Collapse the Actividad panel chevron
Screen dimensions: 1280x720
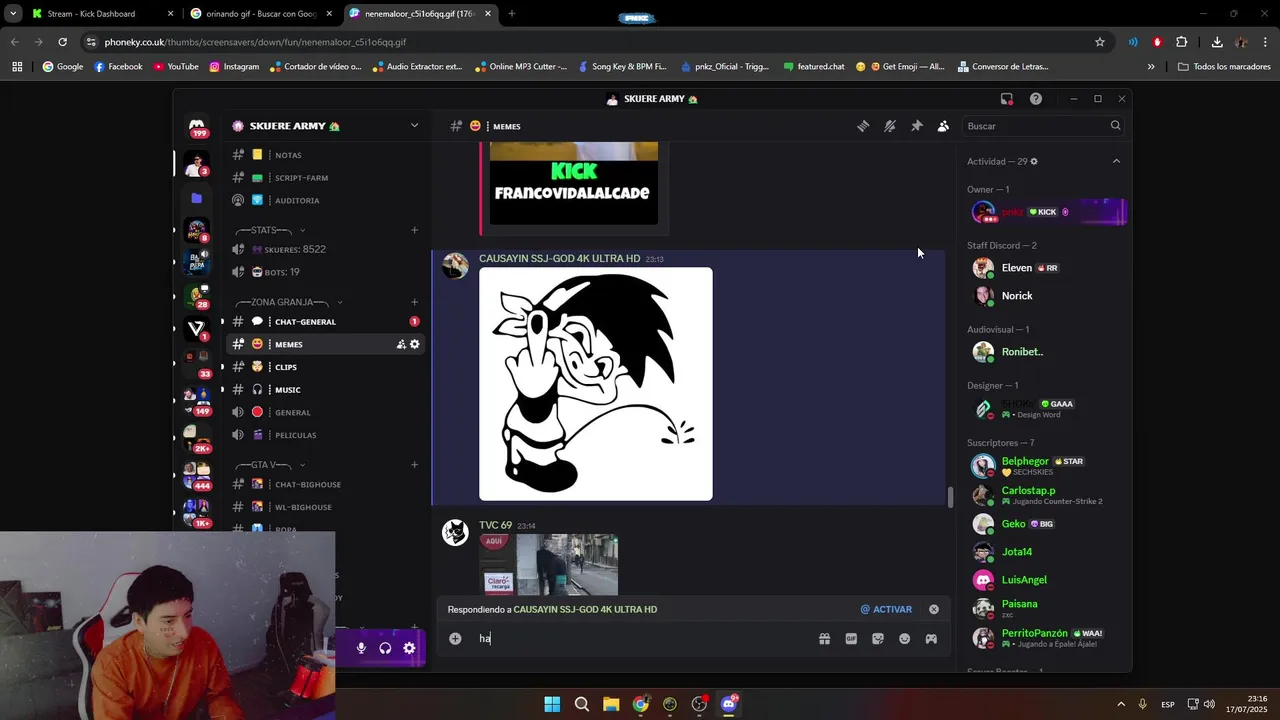click(x=1116, y=161)
